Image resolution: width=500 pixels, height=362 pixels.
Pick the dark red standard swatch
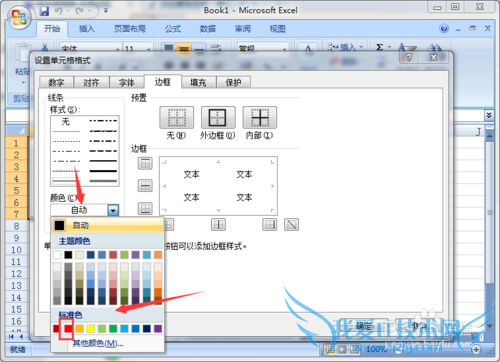pyautogui.click(x=56, y=329)
